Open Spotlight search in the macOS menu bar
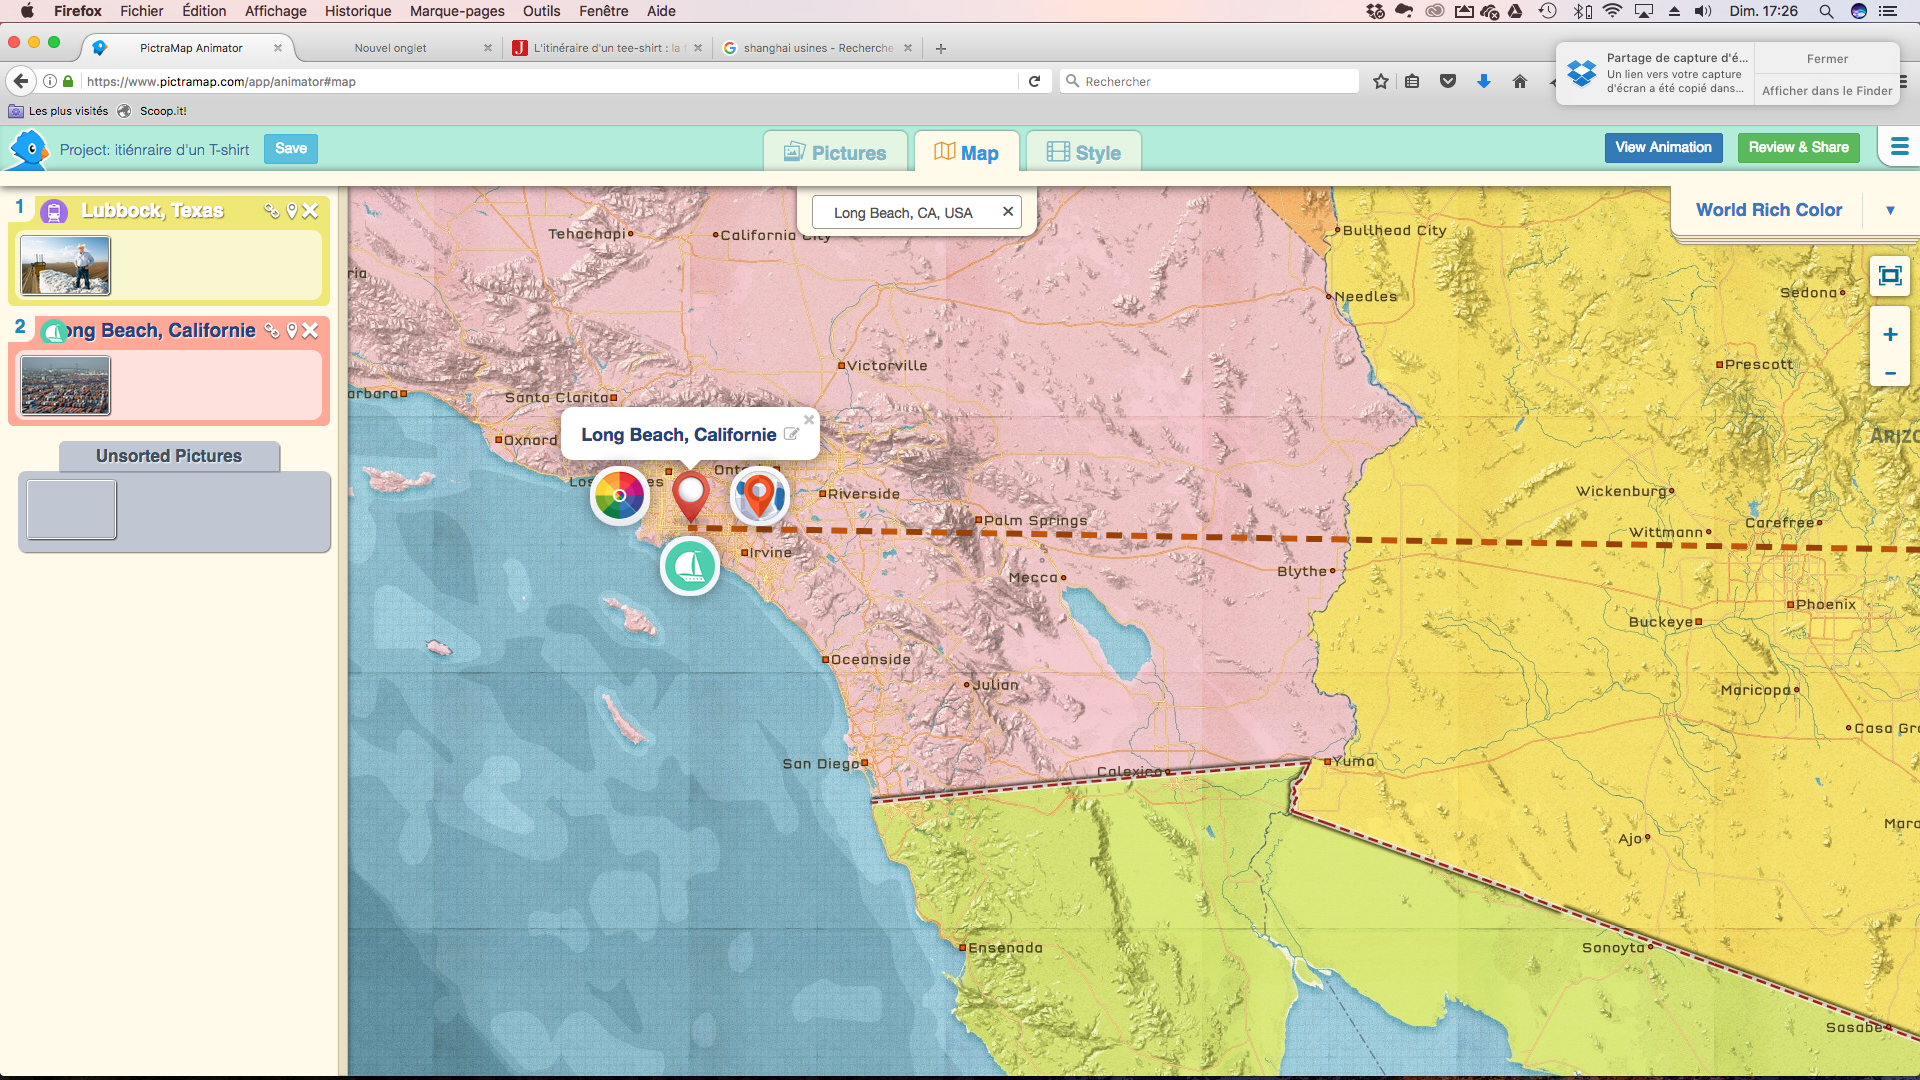 (x=1826, y=11)
